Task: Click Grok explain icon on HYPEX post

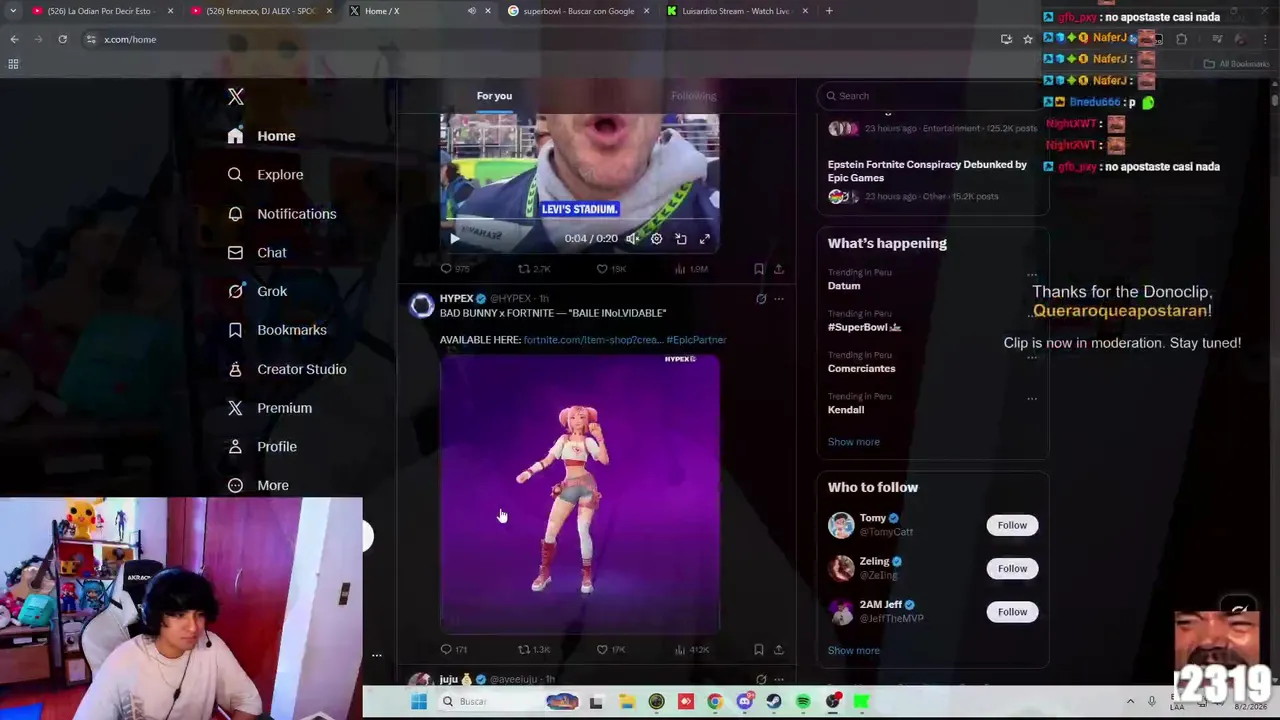Action: coord(761,298)
